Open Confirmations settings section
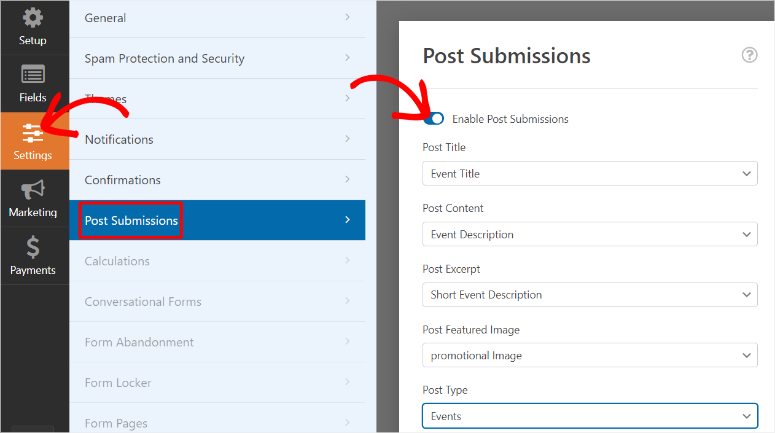The height and width of the screenshot is (433, 775). coord(217,180)
